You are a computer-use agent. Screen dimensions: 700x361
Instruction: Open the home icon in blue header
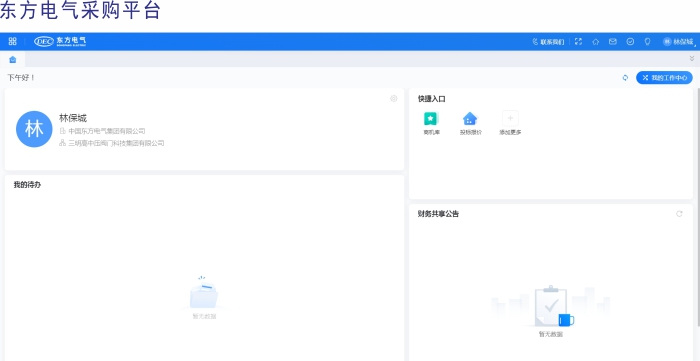tap(596, 41)
